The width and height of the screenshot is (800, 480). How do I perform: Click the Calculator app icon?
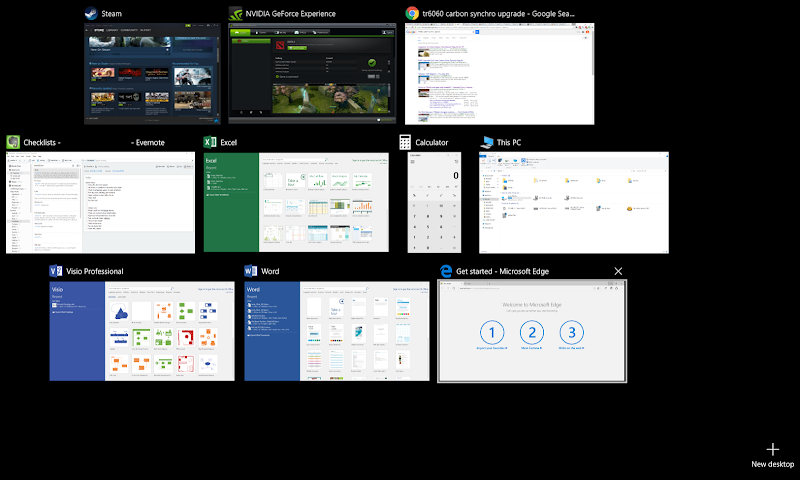405,142
